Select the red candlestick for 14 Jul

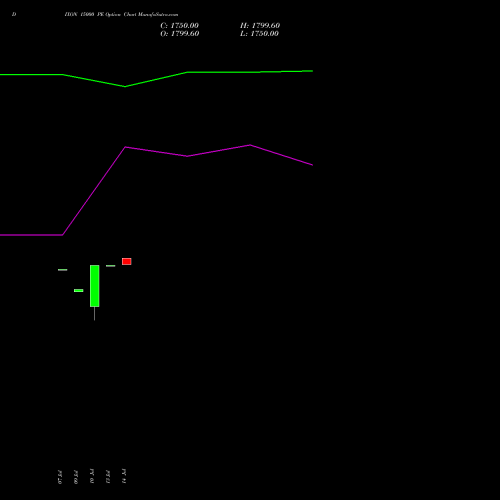(127, 261)
